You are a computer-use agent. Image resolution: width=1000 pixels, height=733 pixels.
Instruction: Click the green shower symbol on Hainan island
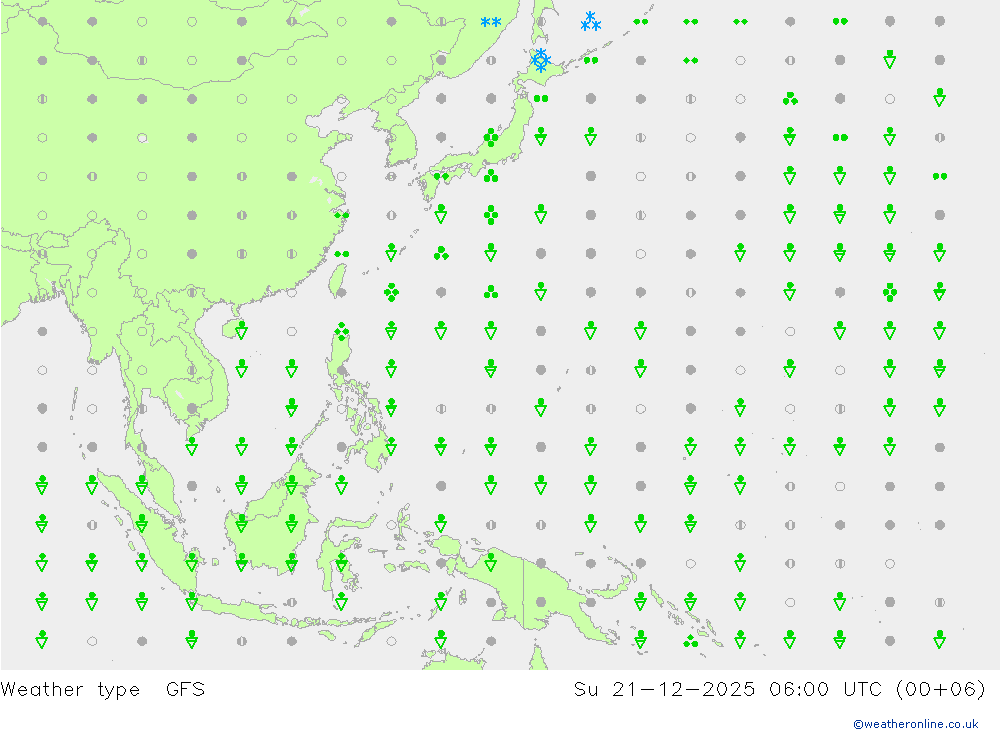click(242, 330)
